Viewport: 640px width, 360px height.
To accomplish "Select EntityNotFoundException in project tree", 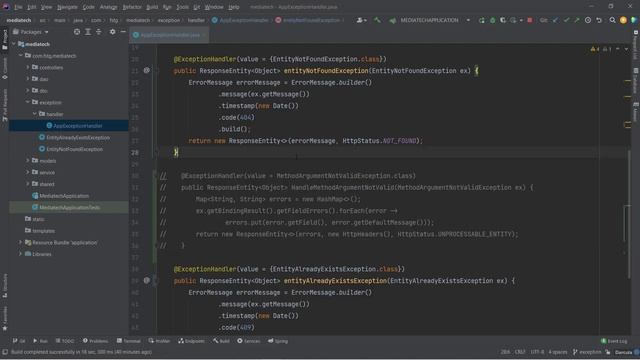I will (74, 149).
